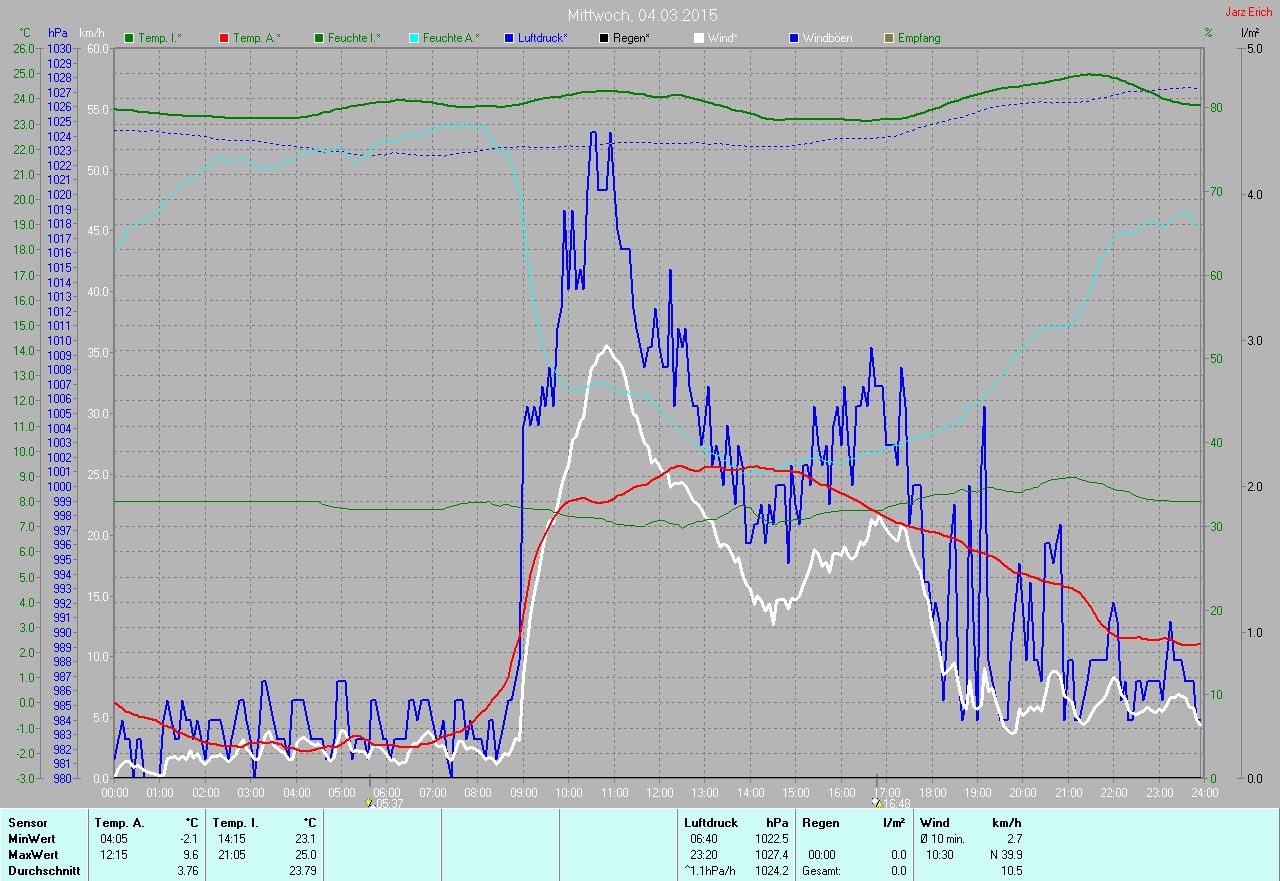Click the hPa axis unit label
This screenshot has width=1280, height=881.
[x=58, y=33]
